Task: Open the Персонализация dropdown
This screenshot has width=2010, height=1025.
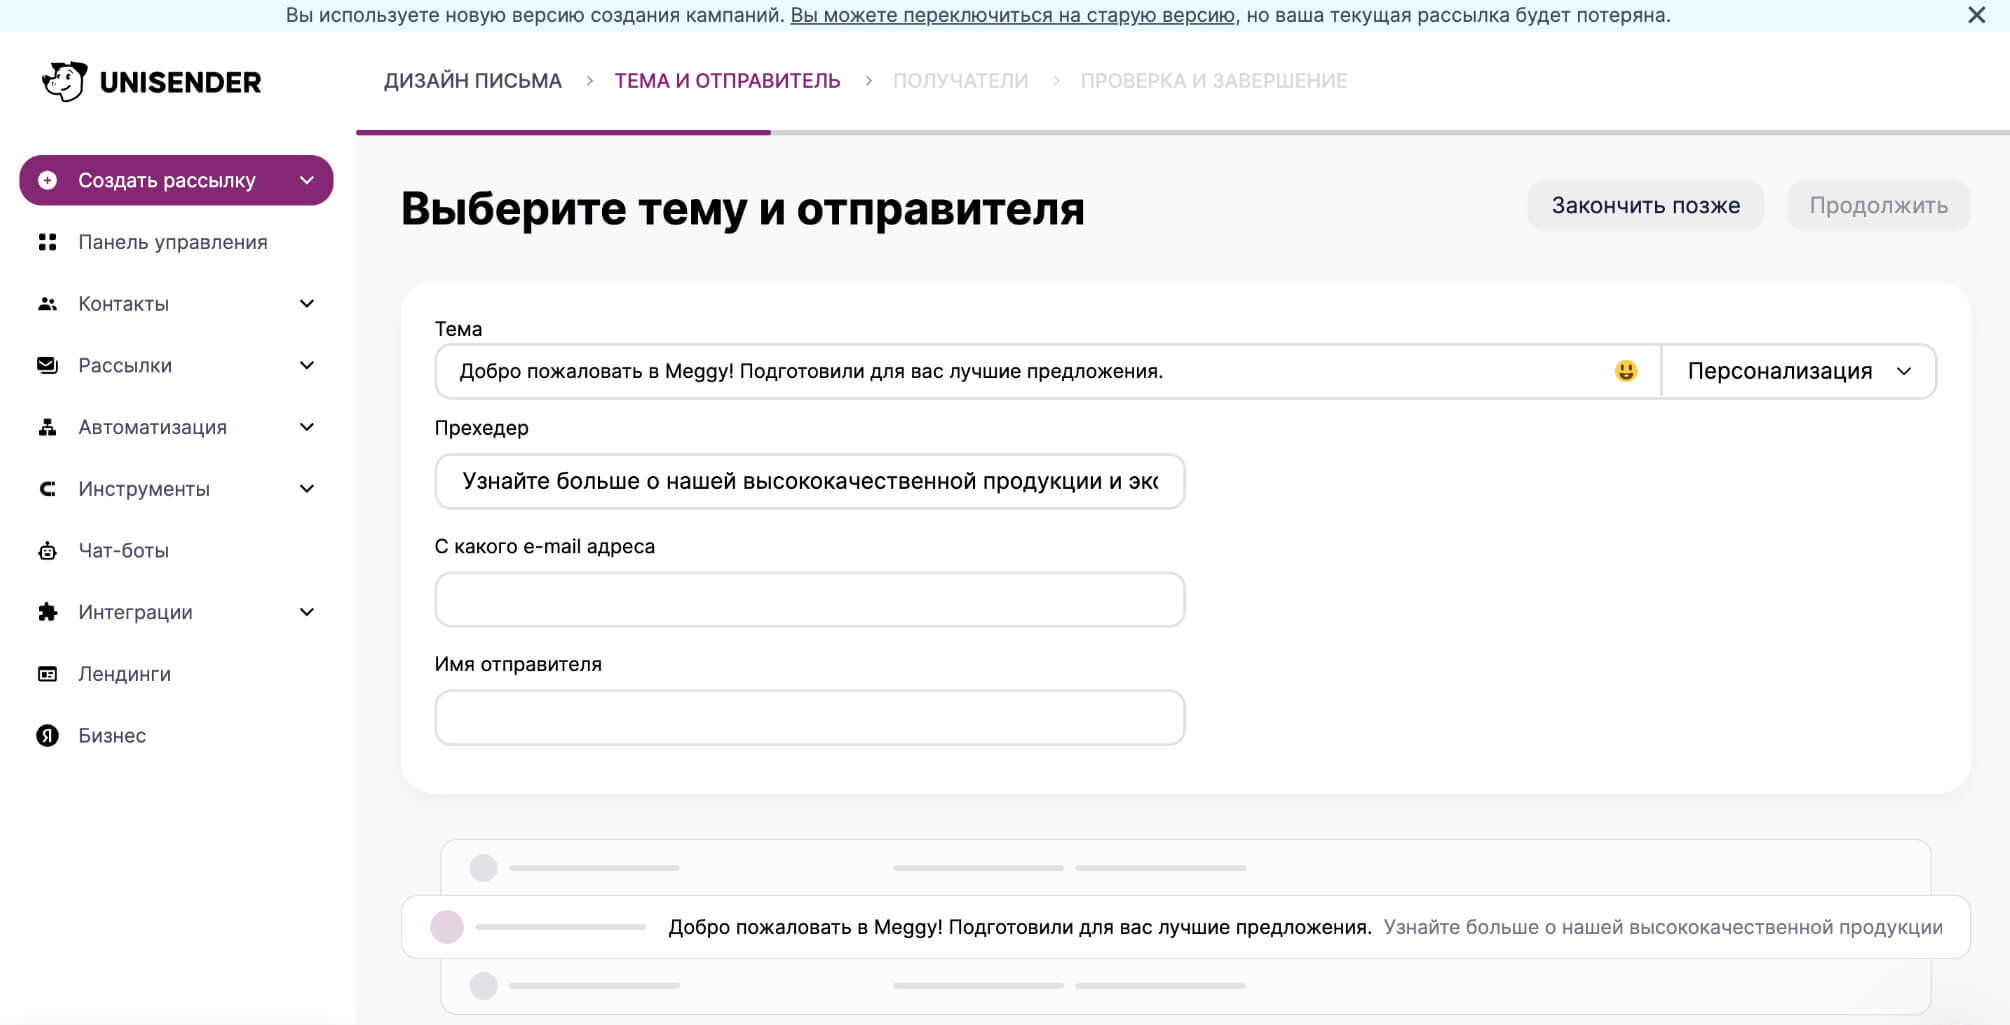Action: [x=1798, y=371]
